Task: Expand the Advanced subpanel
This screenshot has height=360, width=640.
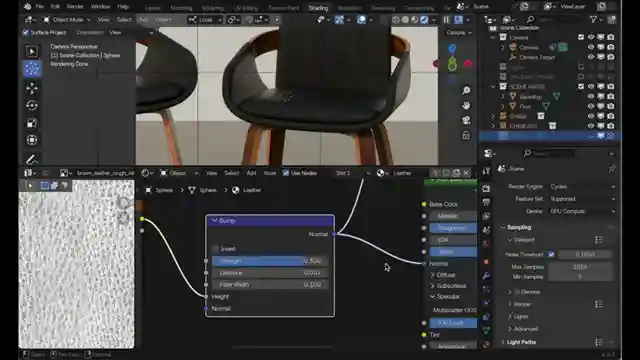Action: coord(510,329)
